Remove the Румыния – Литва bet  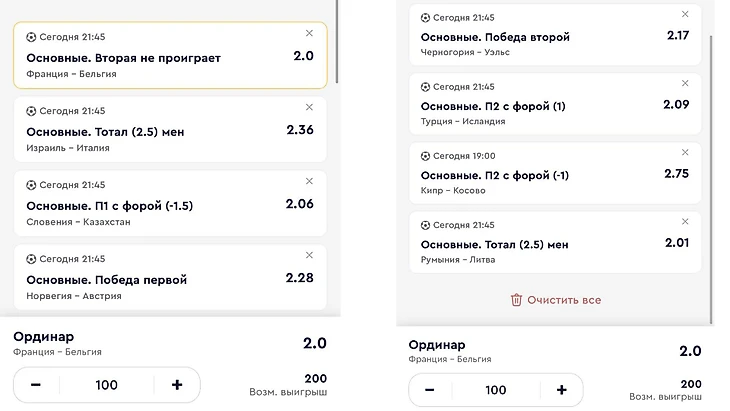685,221
